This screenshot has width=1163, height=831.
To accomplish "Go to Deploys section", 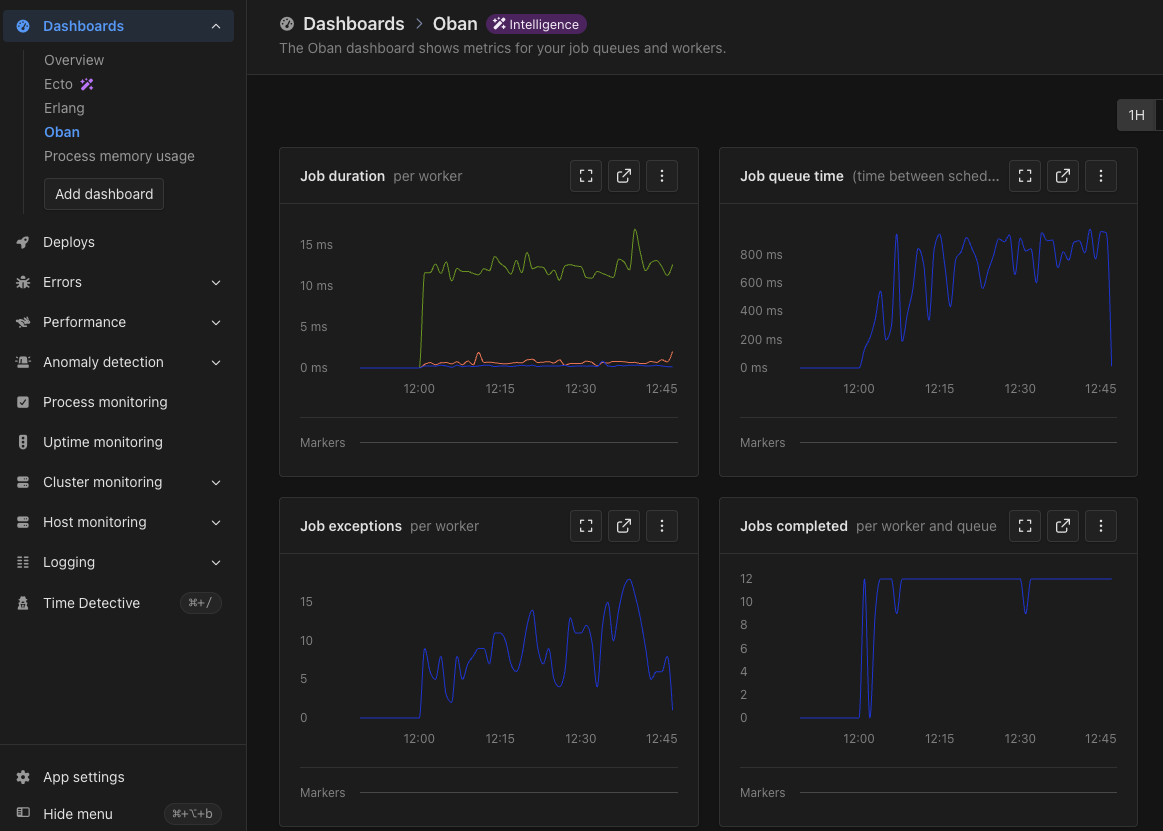I will pos(69,243).
